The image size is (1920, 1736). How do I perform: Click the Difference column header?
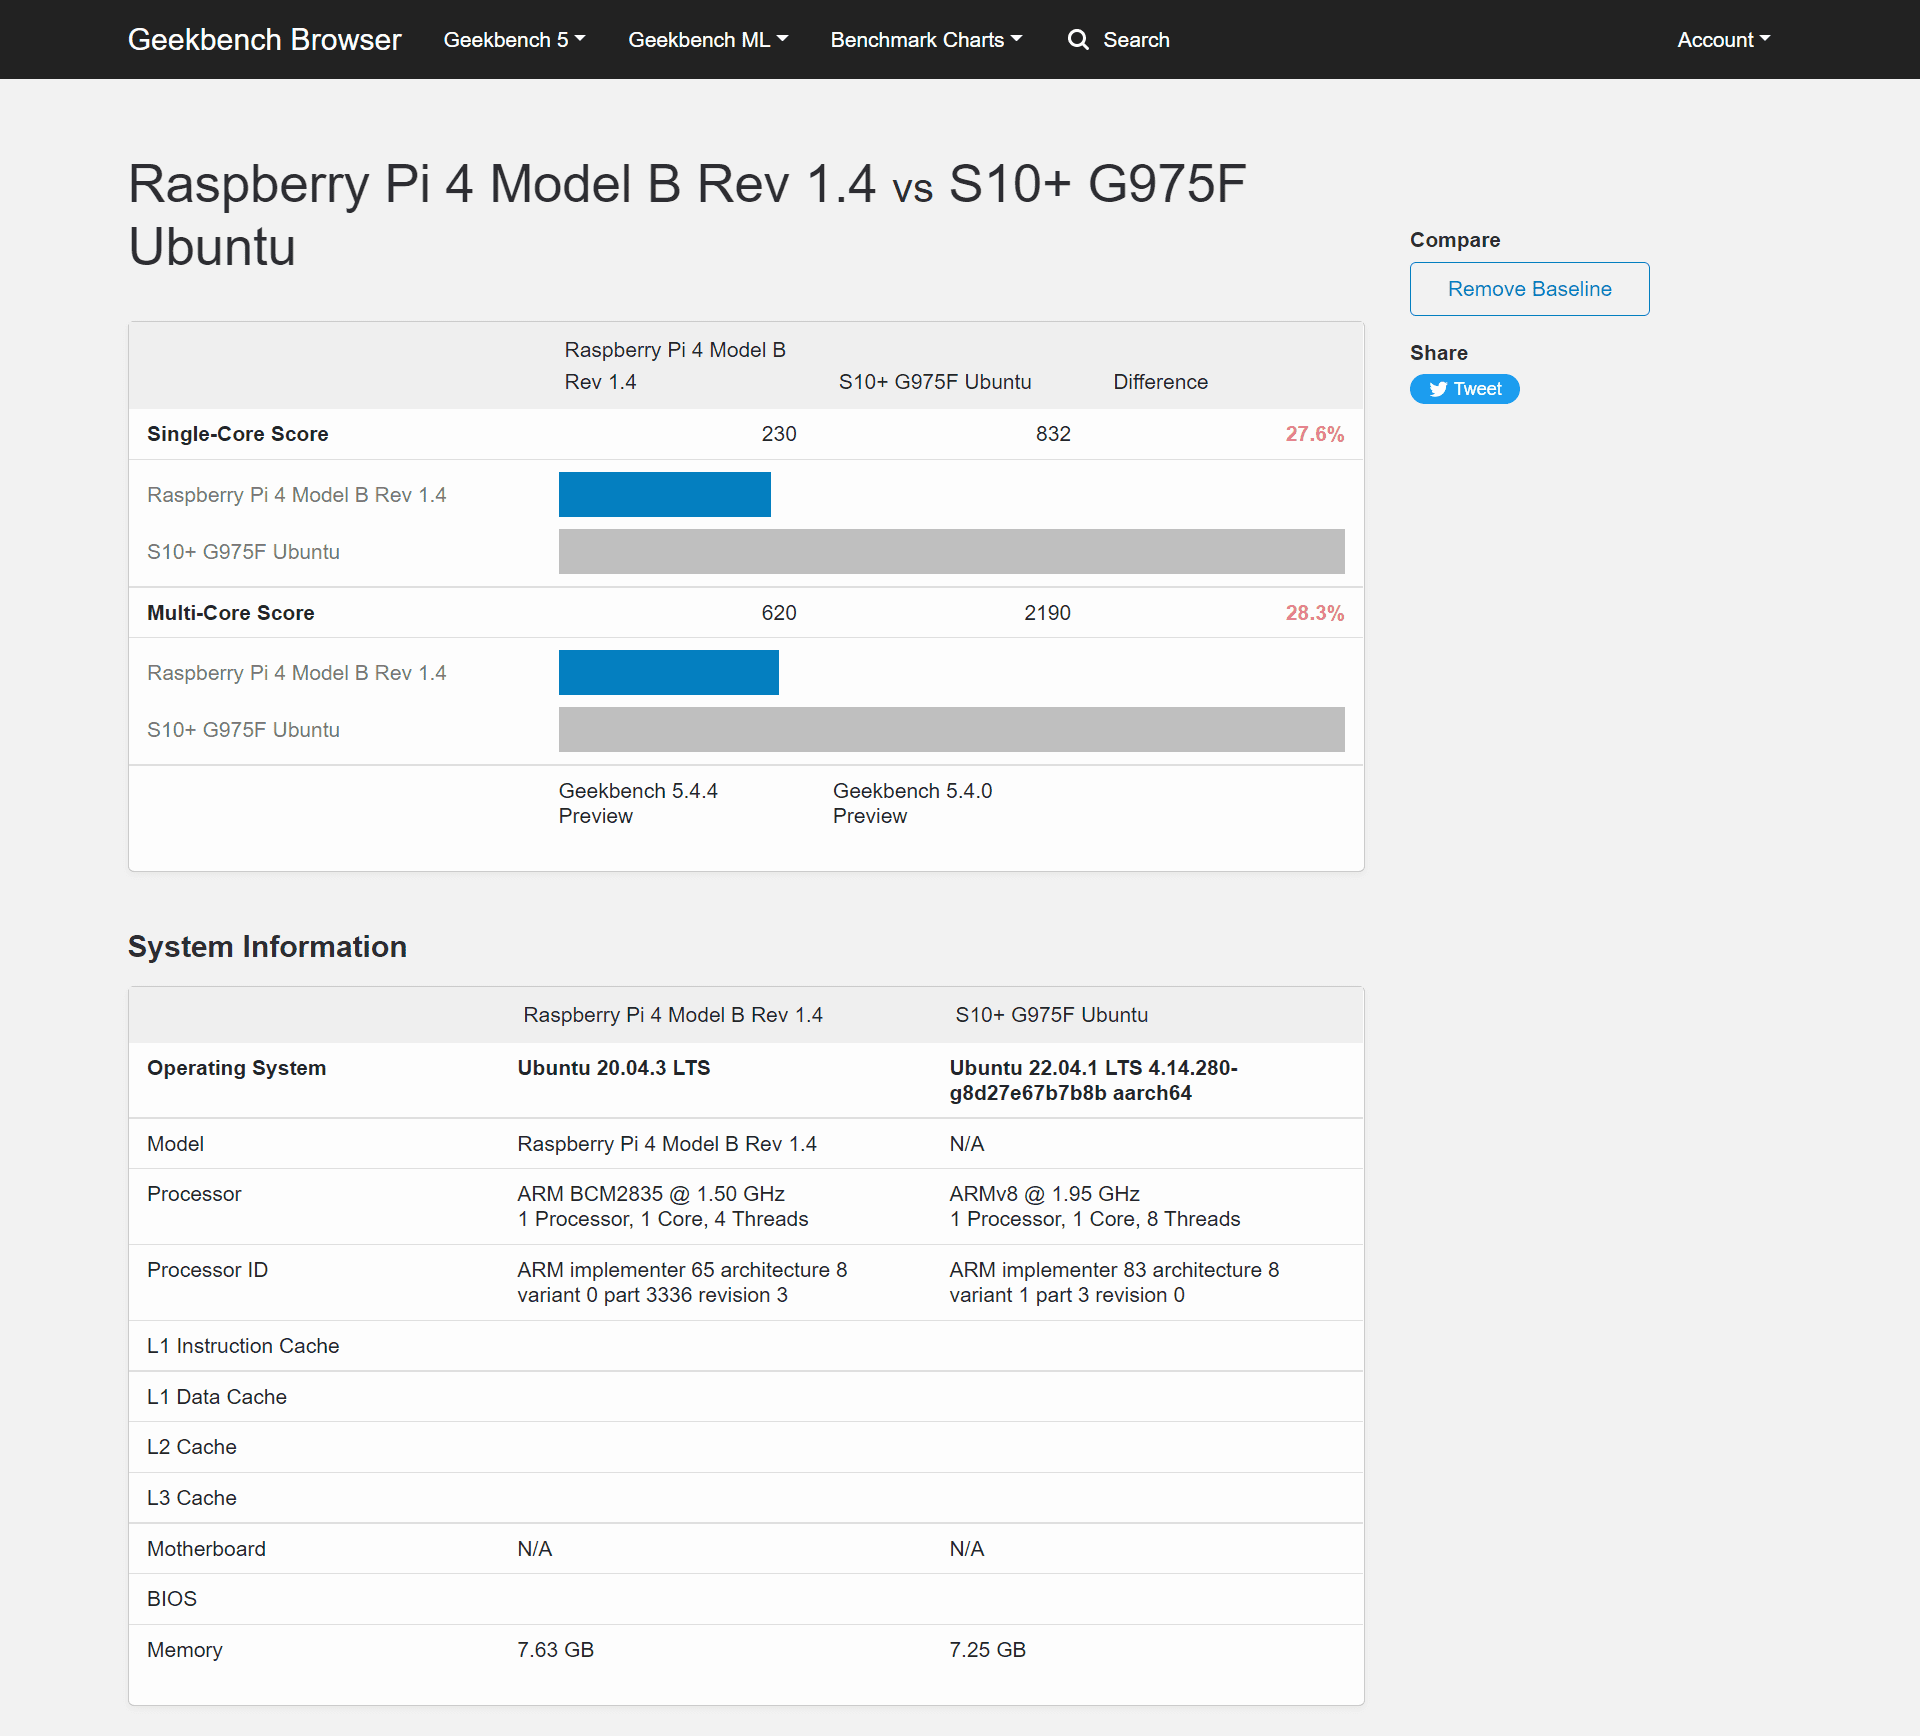(1160, 382)
